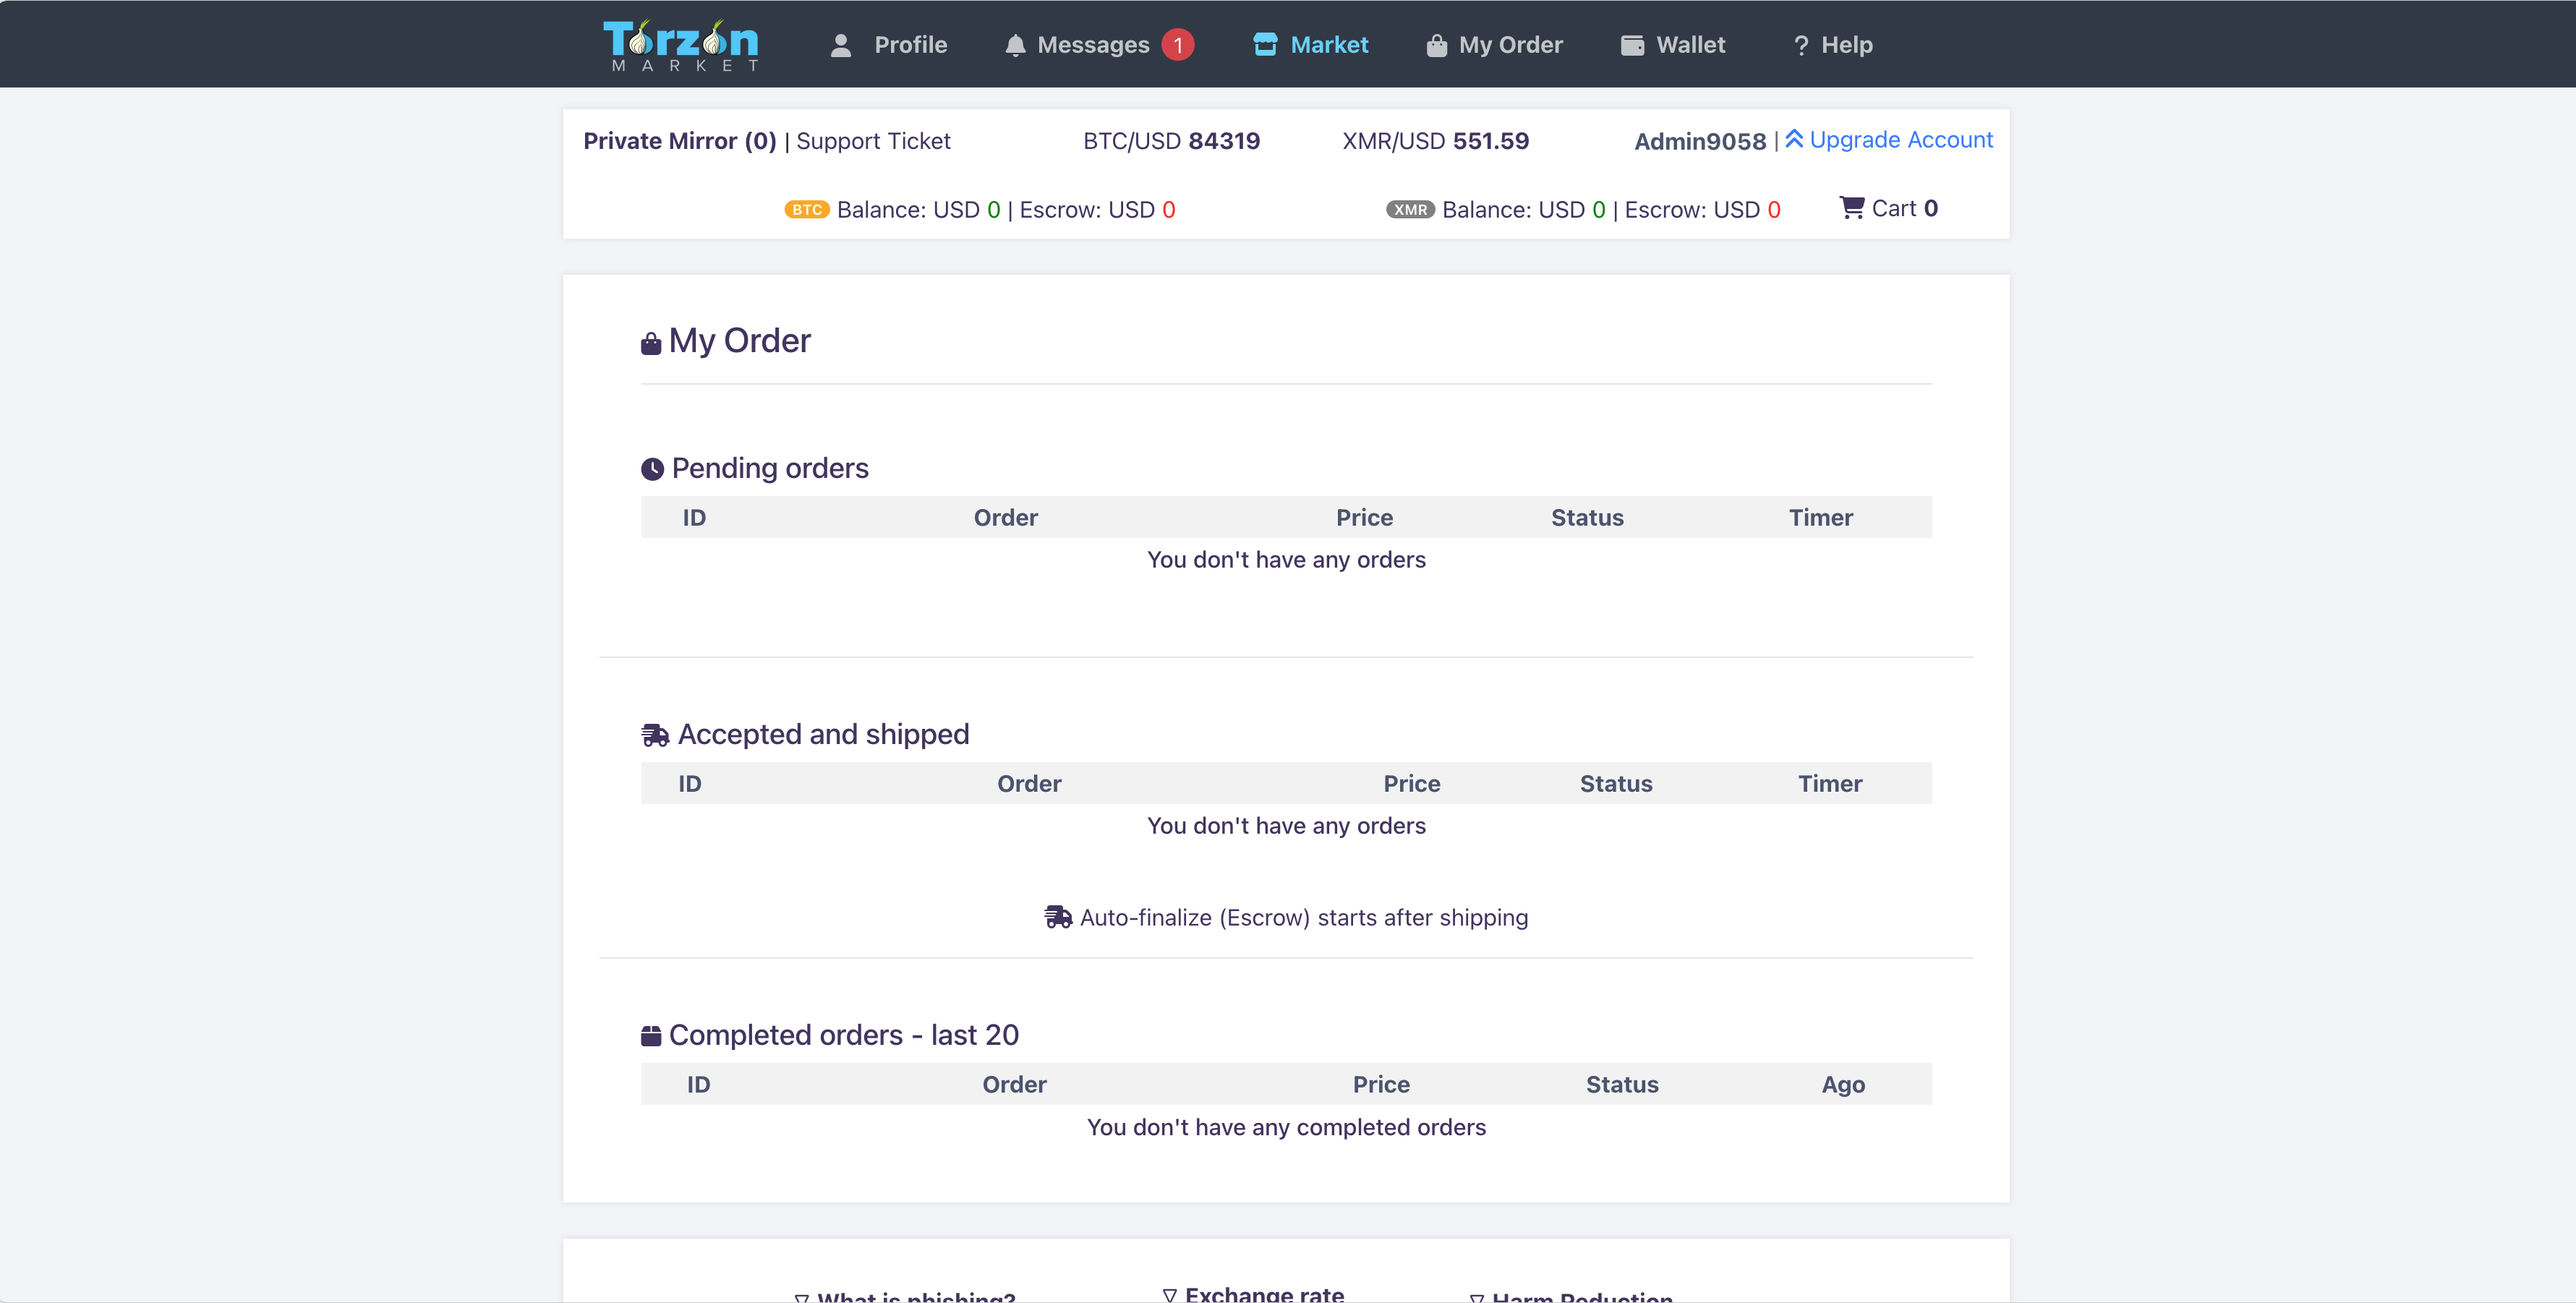Image resolution: width=2576 pixels, height=1303 pixels.
Task: Click the Messages bell icon
Action: (1015, 45)
